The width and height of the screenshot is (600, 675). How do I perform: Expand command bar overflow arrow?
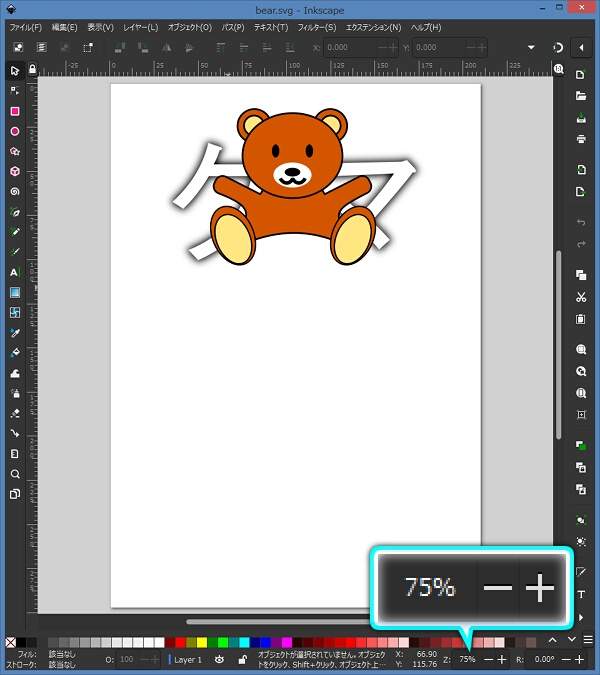coord(581,617)
